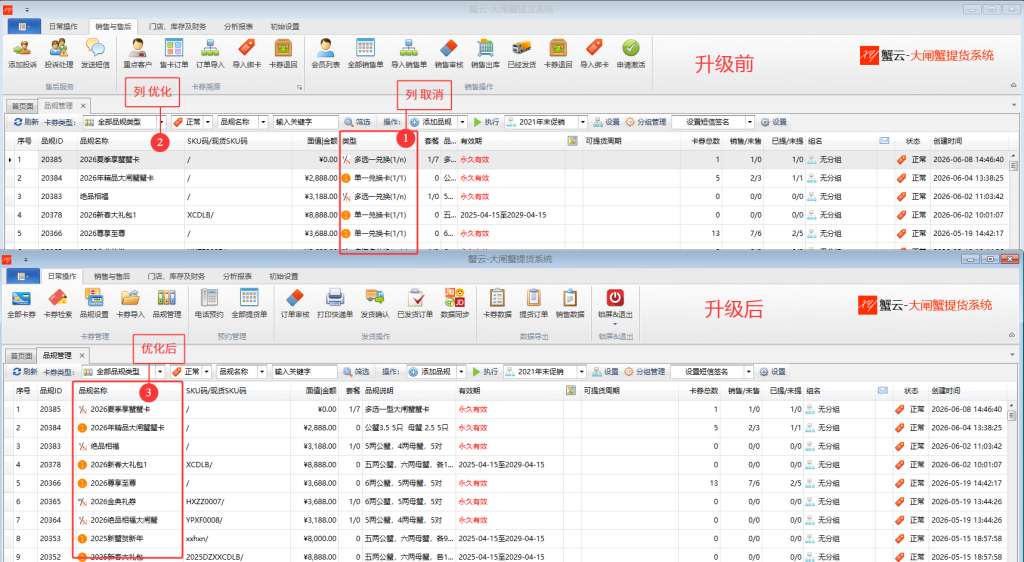Click 筛选 button in upper window toolbar

pos(358,122)
